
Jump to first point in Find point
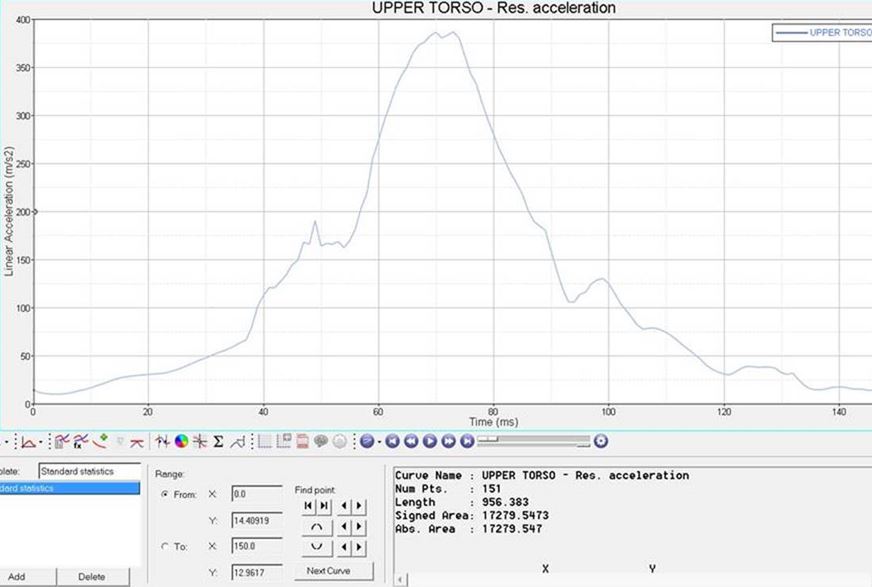[x=308, y=506]
